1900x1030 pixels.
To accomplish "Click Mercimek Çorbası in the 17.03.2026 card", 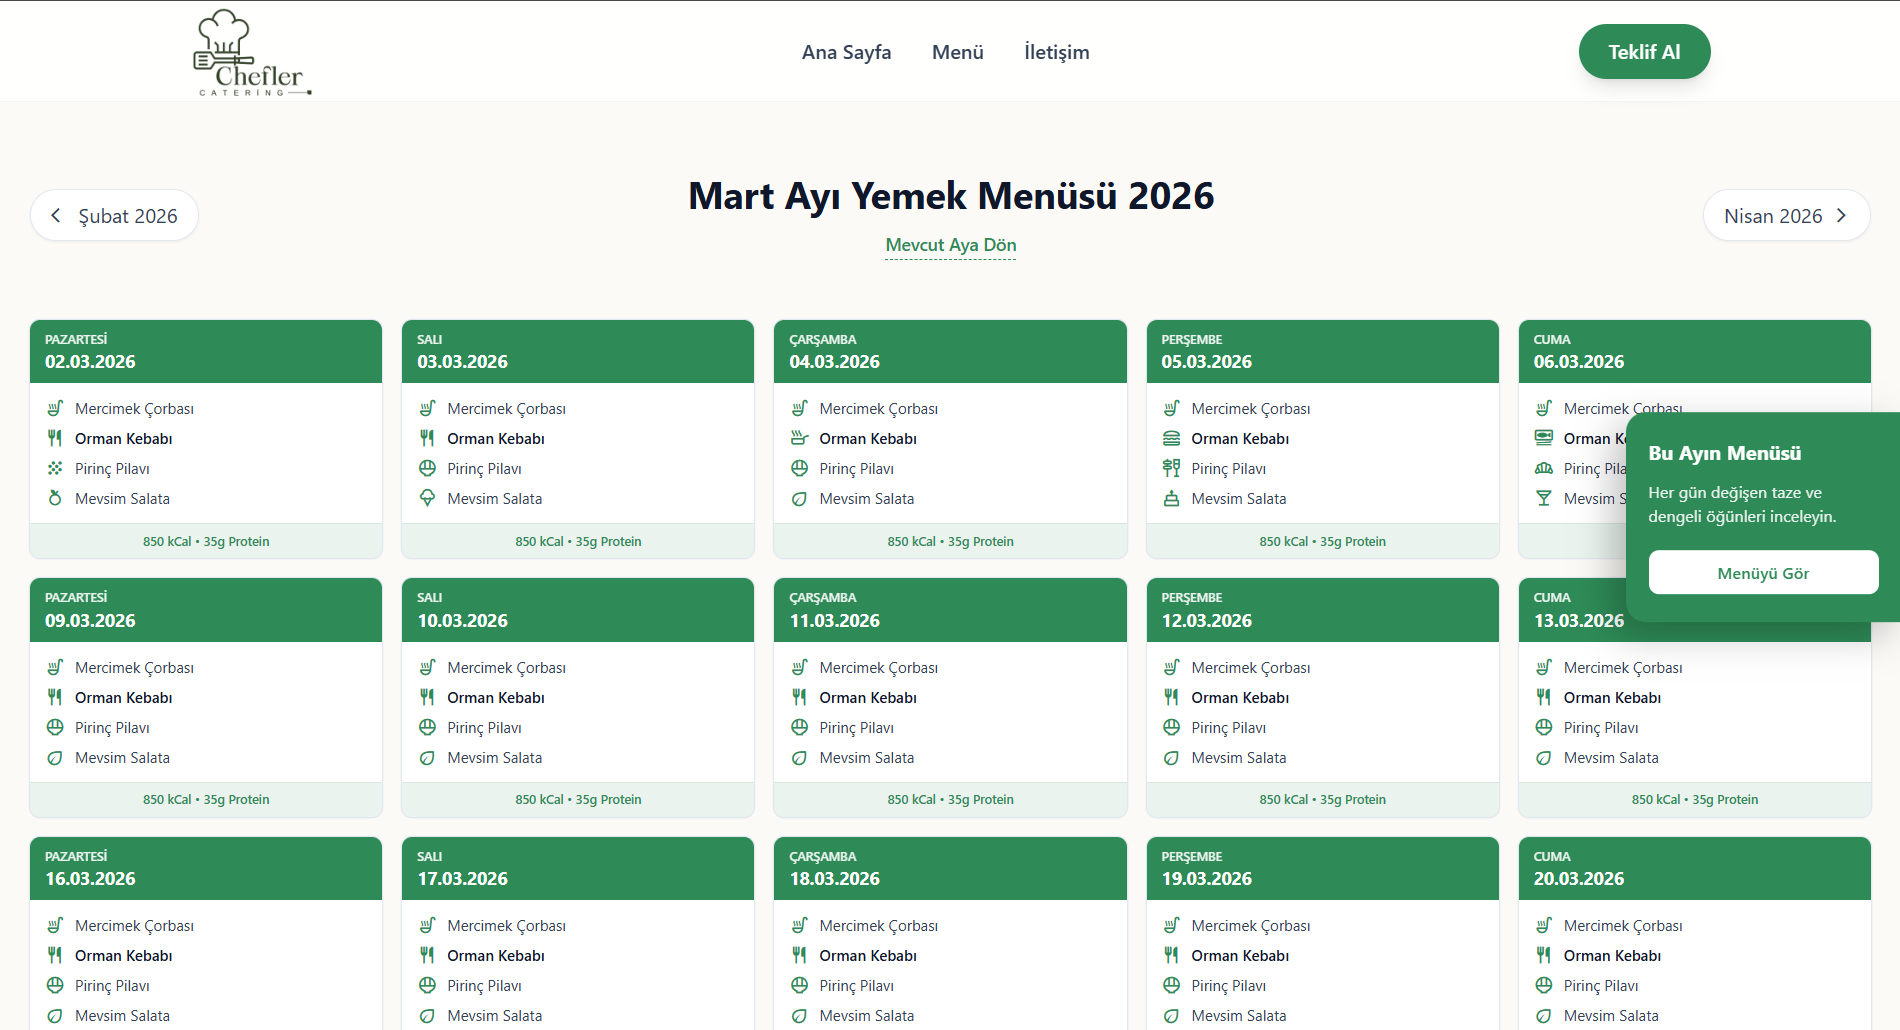I will (506, 925).
